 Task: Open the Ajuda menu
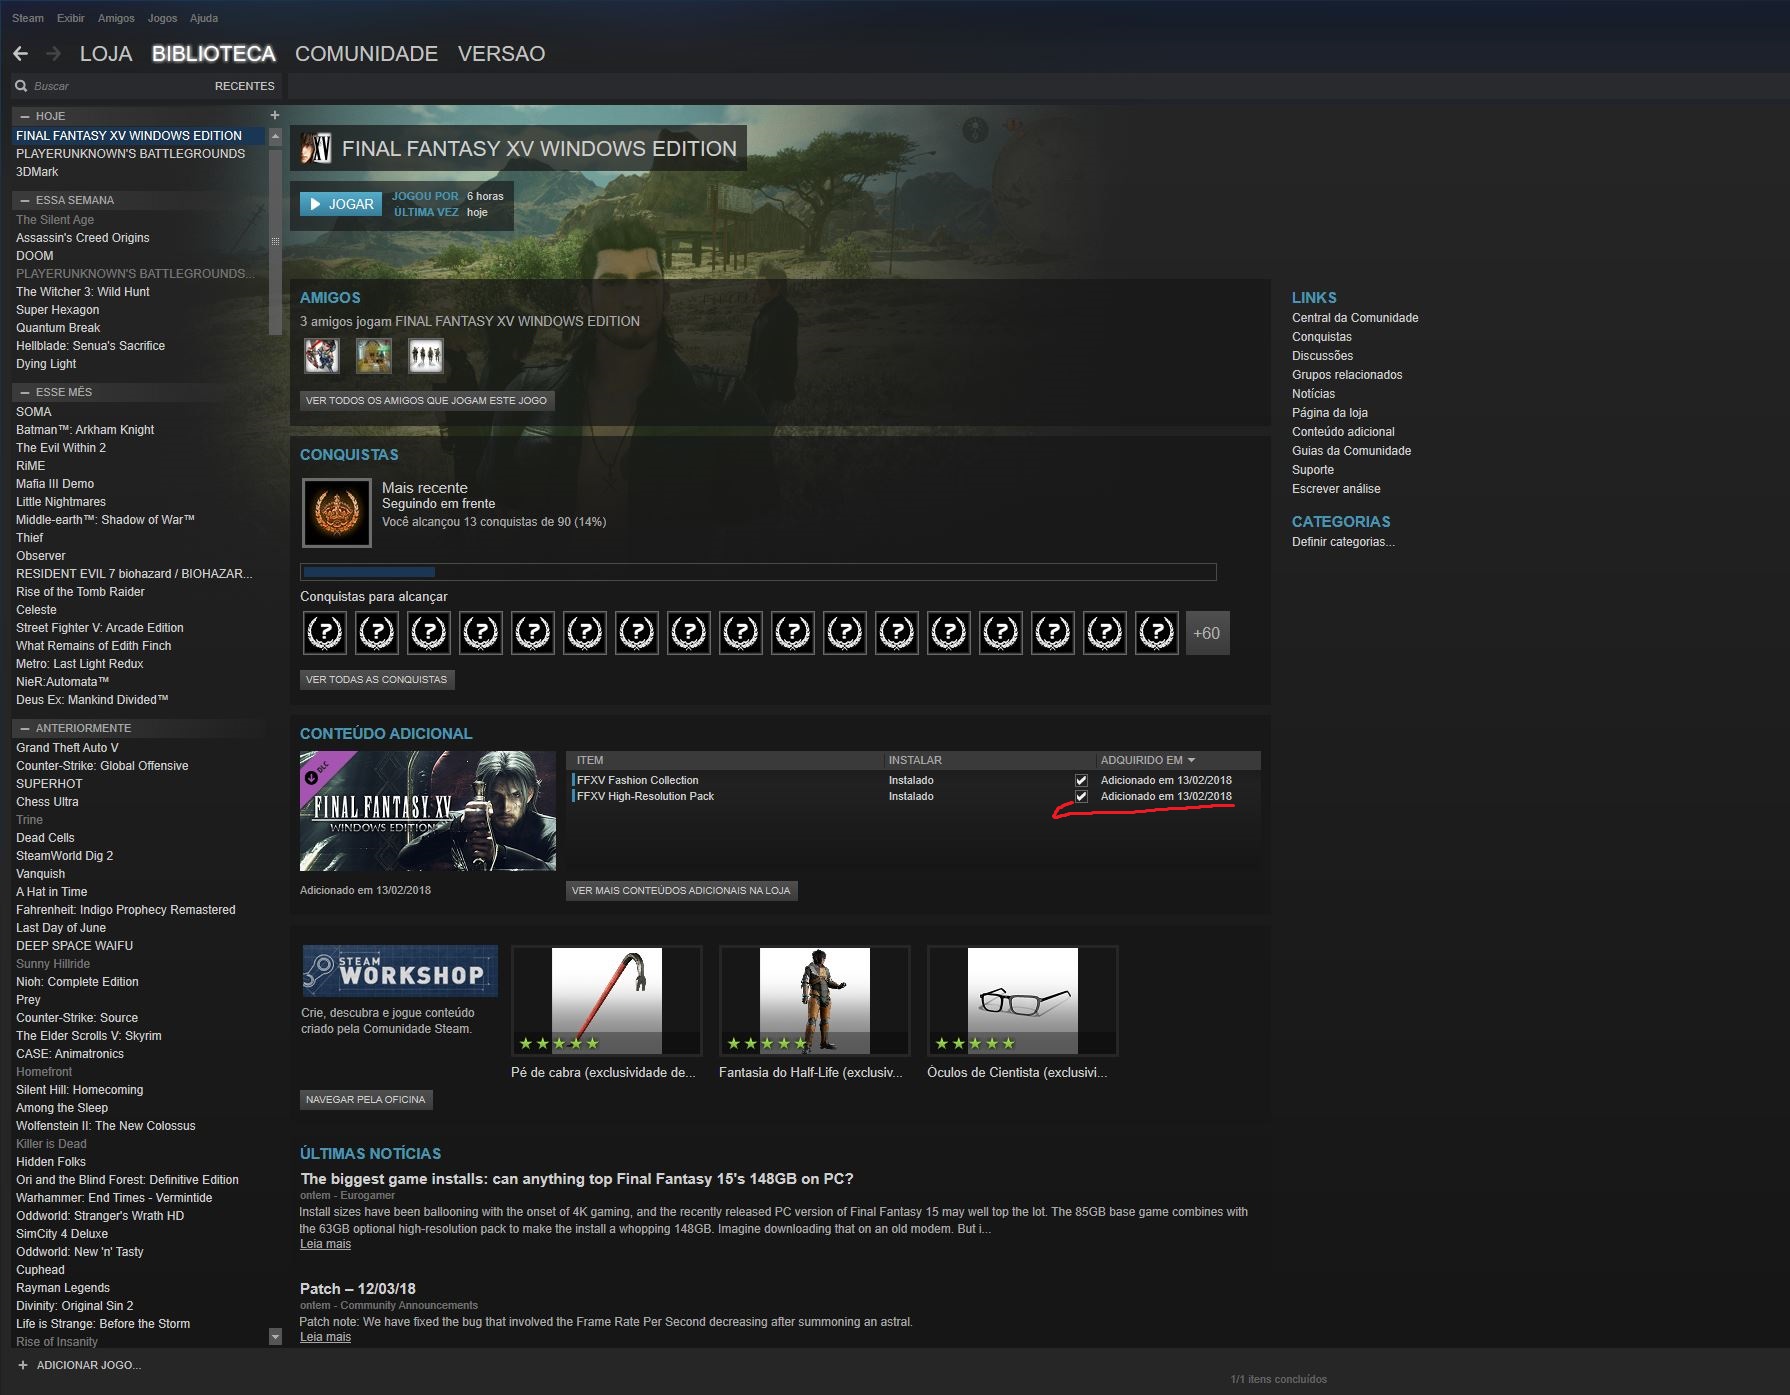204,18
